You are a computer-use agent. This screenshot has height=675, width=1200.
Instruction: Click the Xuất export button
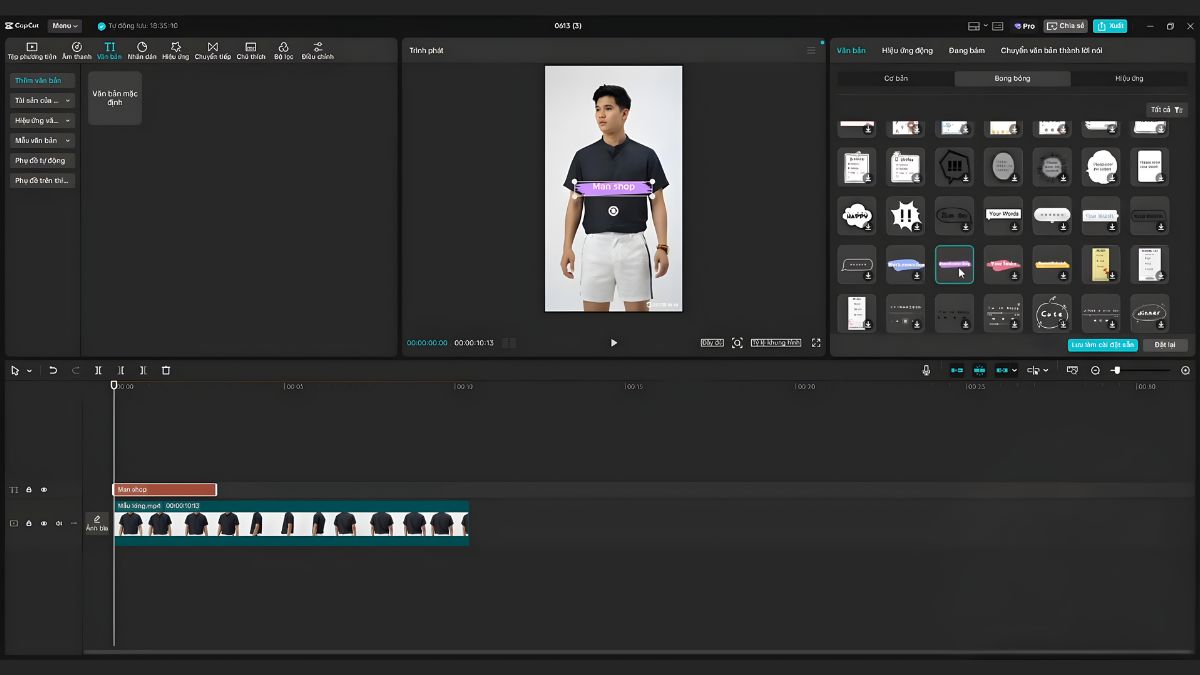[1109, 26]
